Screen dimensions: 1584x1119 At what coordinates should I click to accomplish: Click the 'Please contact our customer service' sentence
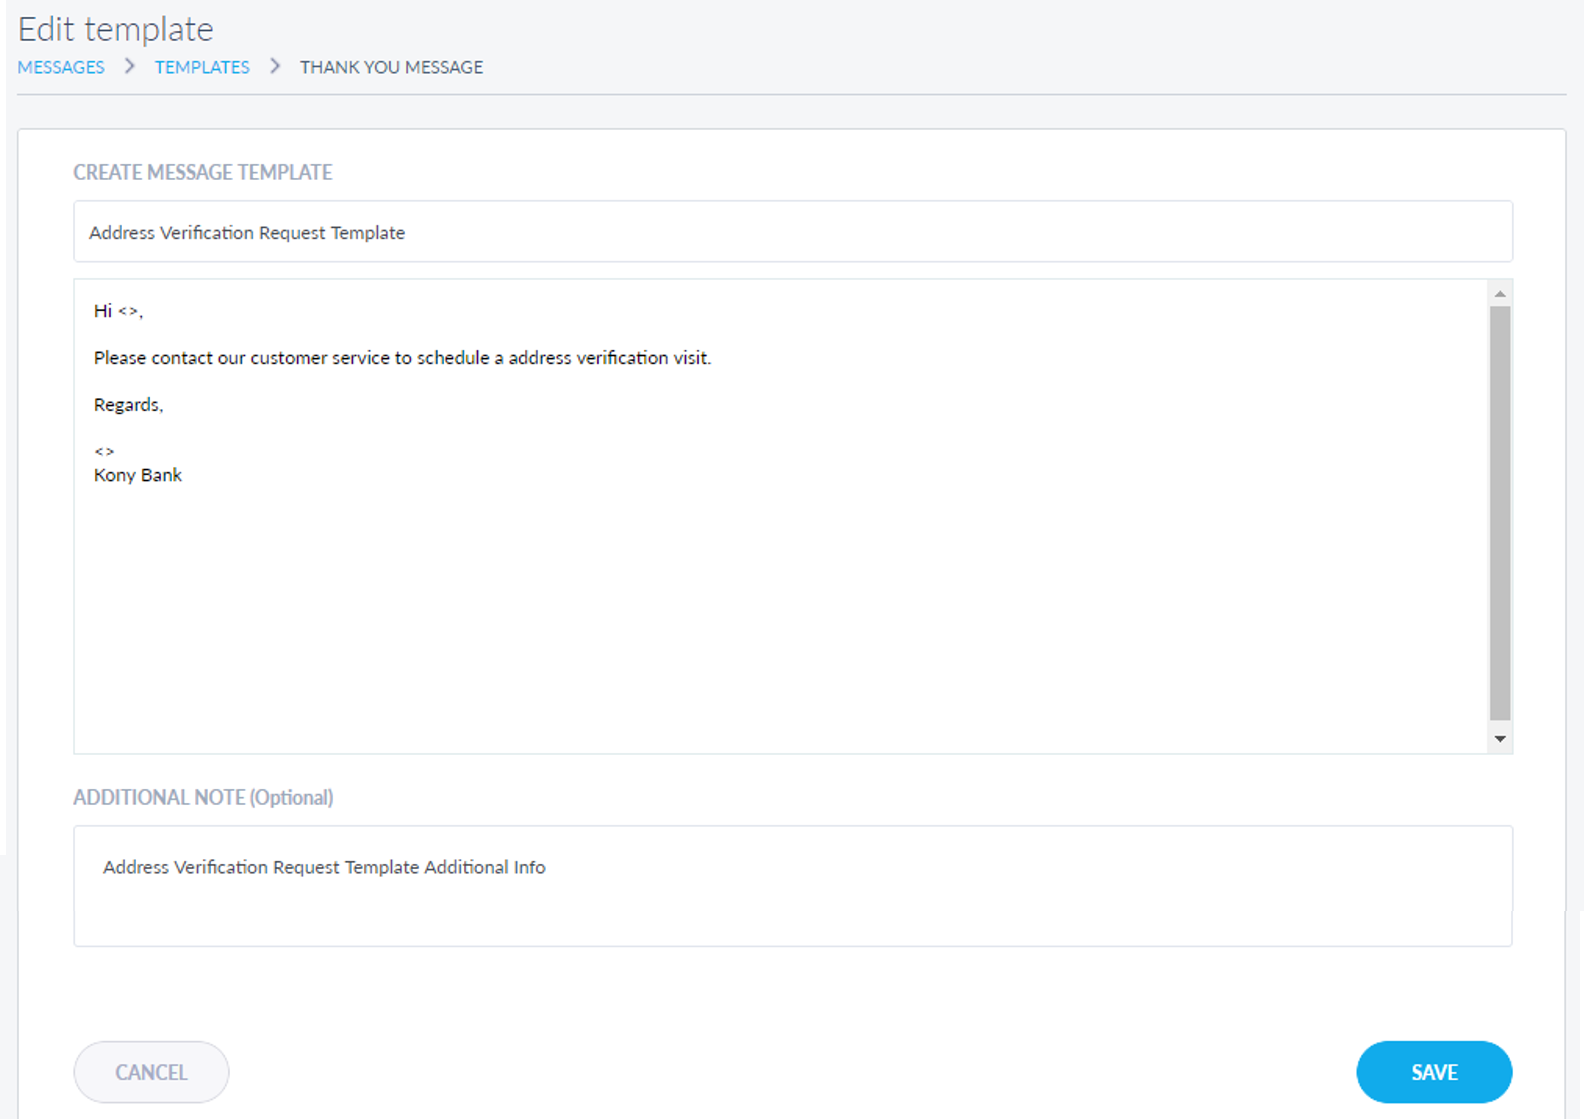point(402,358)
